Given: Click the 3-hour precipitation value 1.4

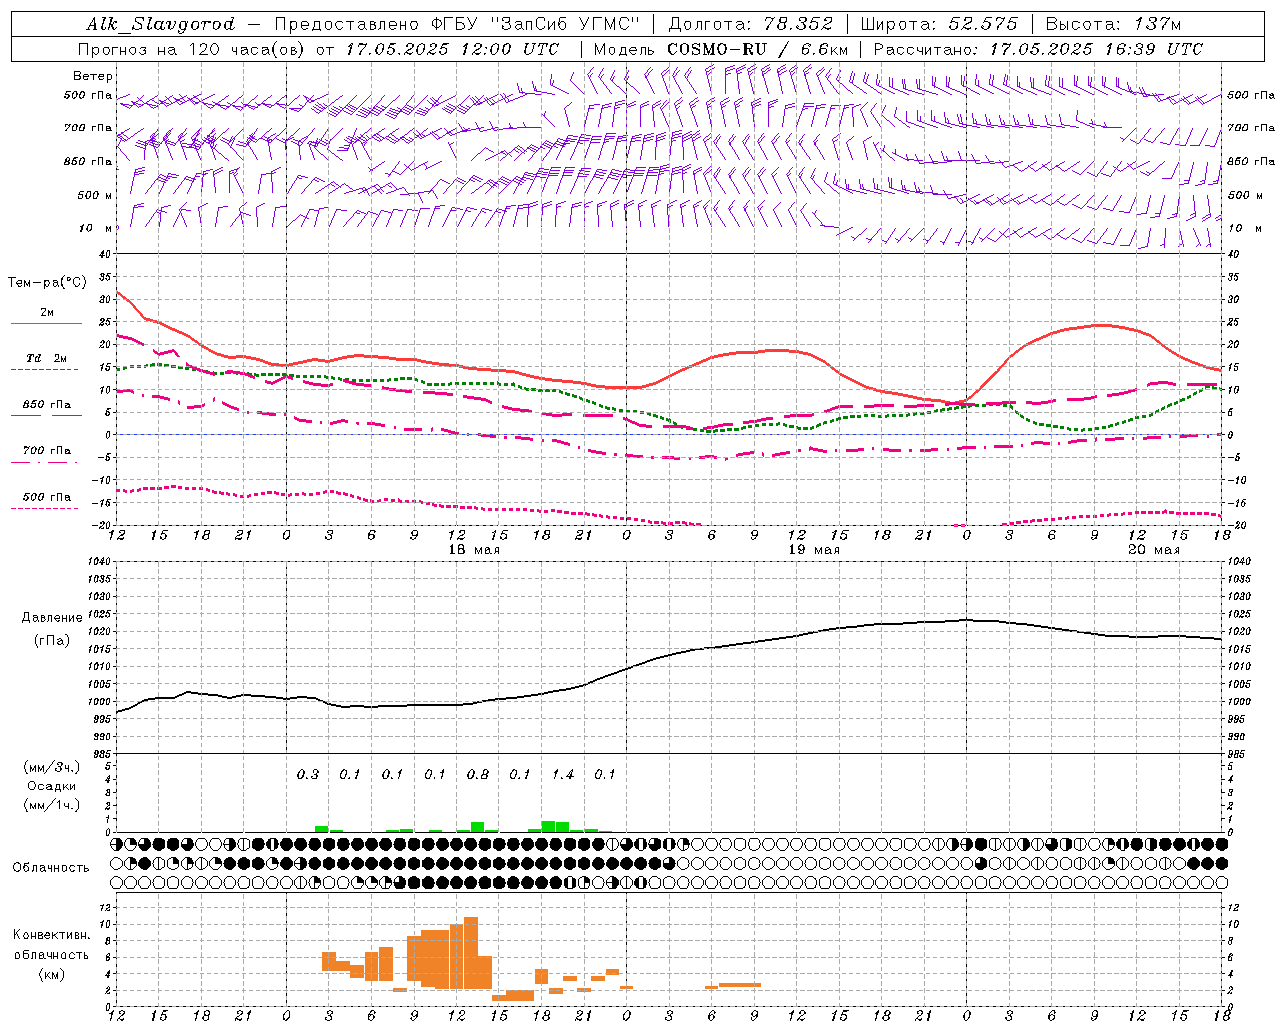Looking at the screenshot, I should click(563, 774).
